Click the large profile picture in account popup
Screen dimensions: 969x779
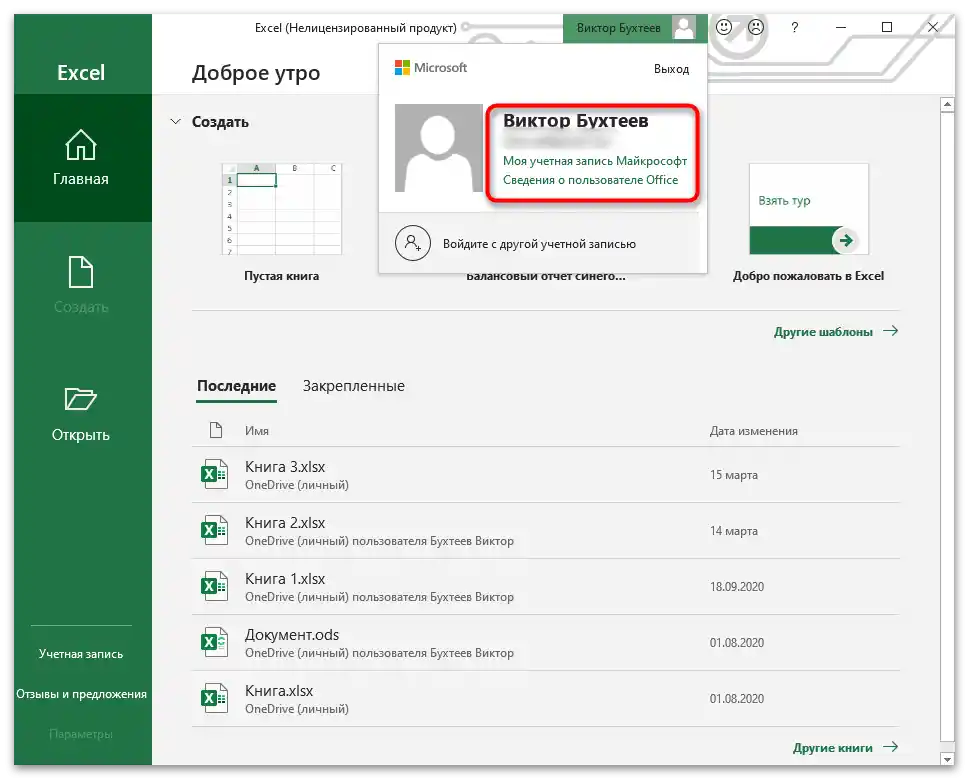click(439, 148)
